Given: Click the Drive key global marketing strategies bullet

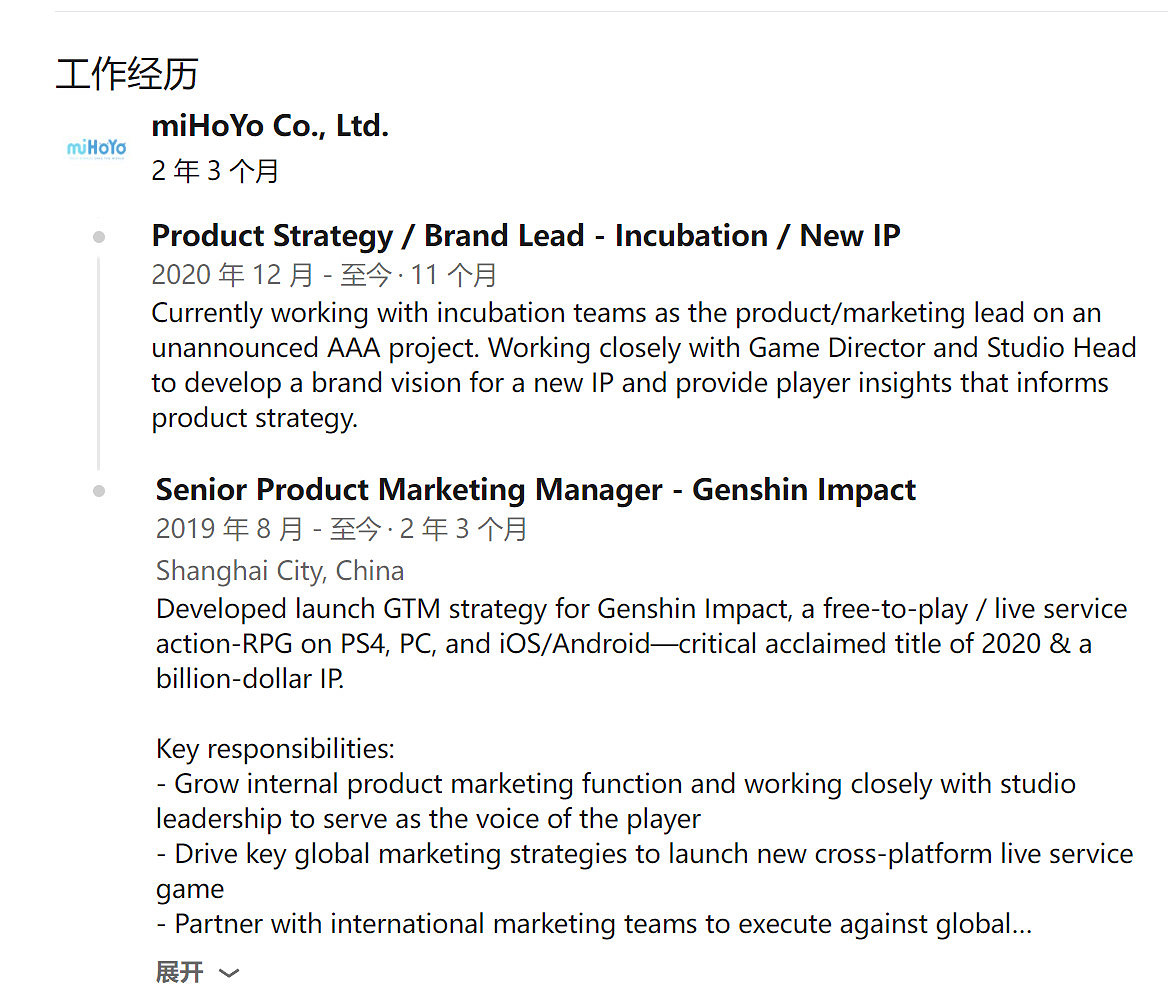Looking at the screenshot, I should pyautogui.click(x=645, y=855).
